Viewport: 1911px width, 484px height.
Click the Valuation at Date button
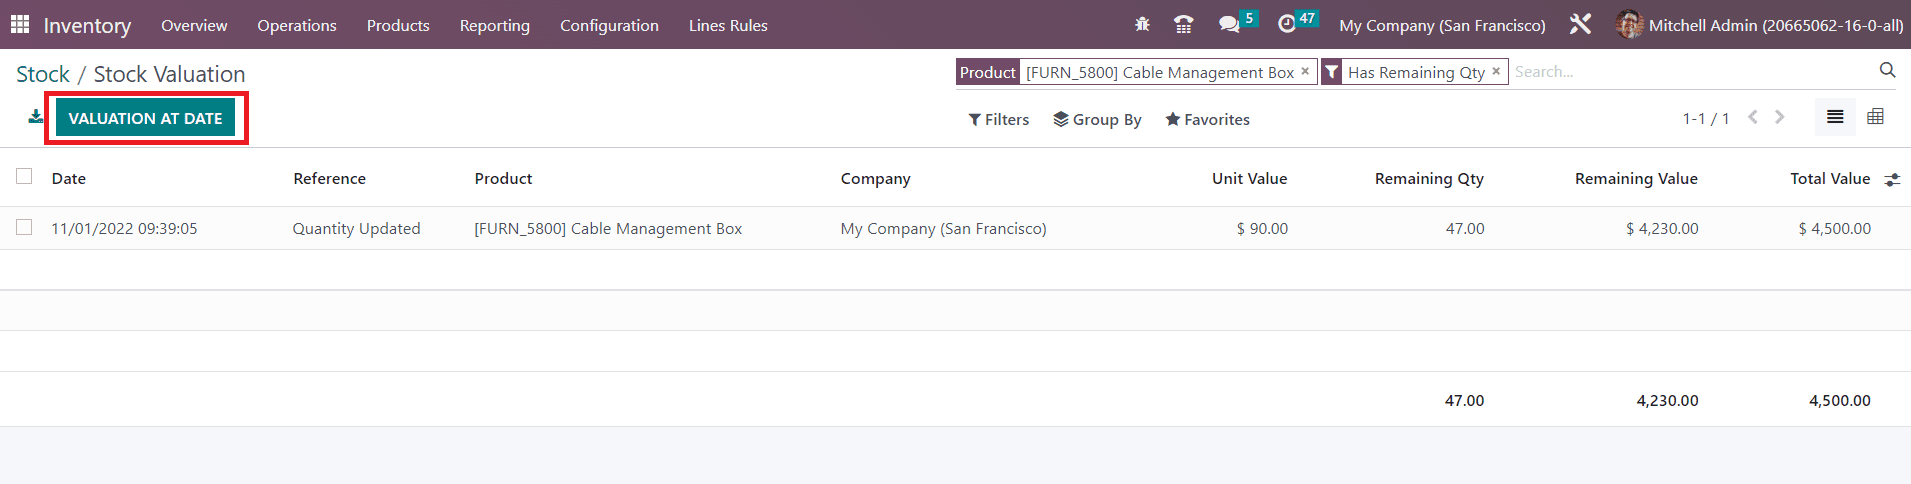pos(146,118)
